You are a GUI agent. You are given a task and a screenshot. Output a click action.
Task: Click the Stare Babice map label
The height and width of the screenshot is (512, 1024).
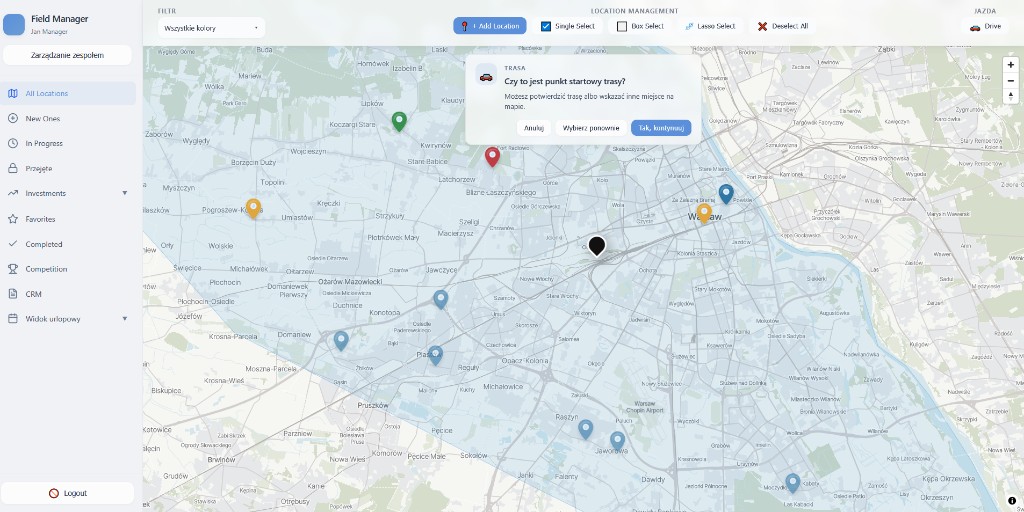tap(427, 161)
